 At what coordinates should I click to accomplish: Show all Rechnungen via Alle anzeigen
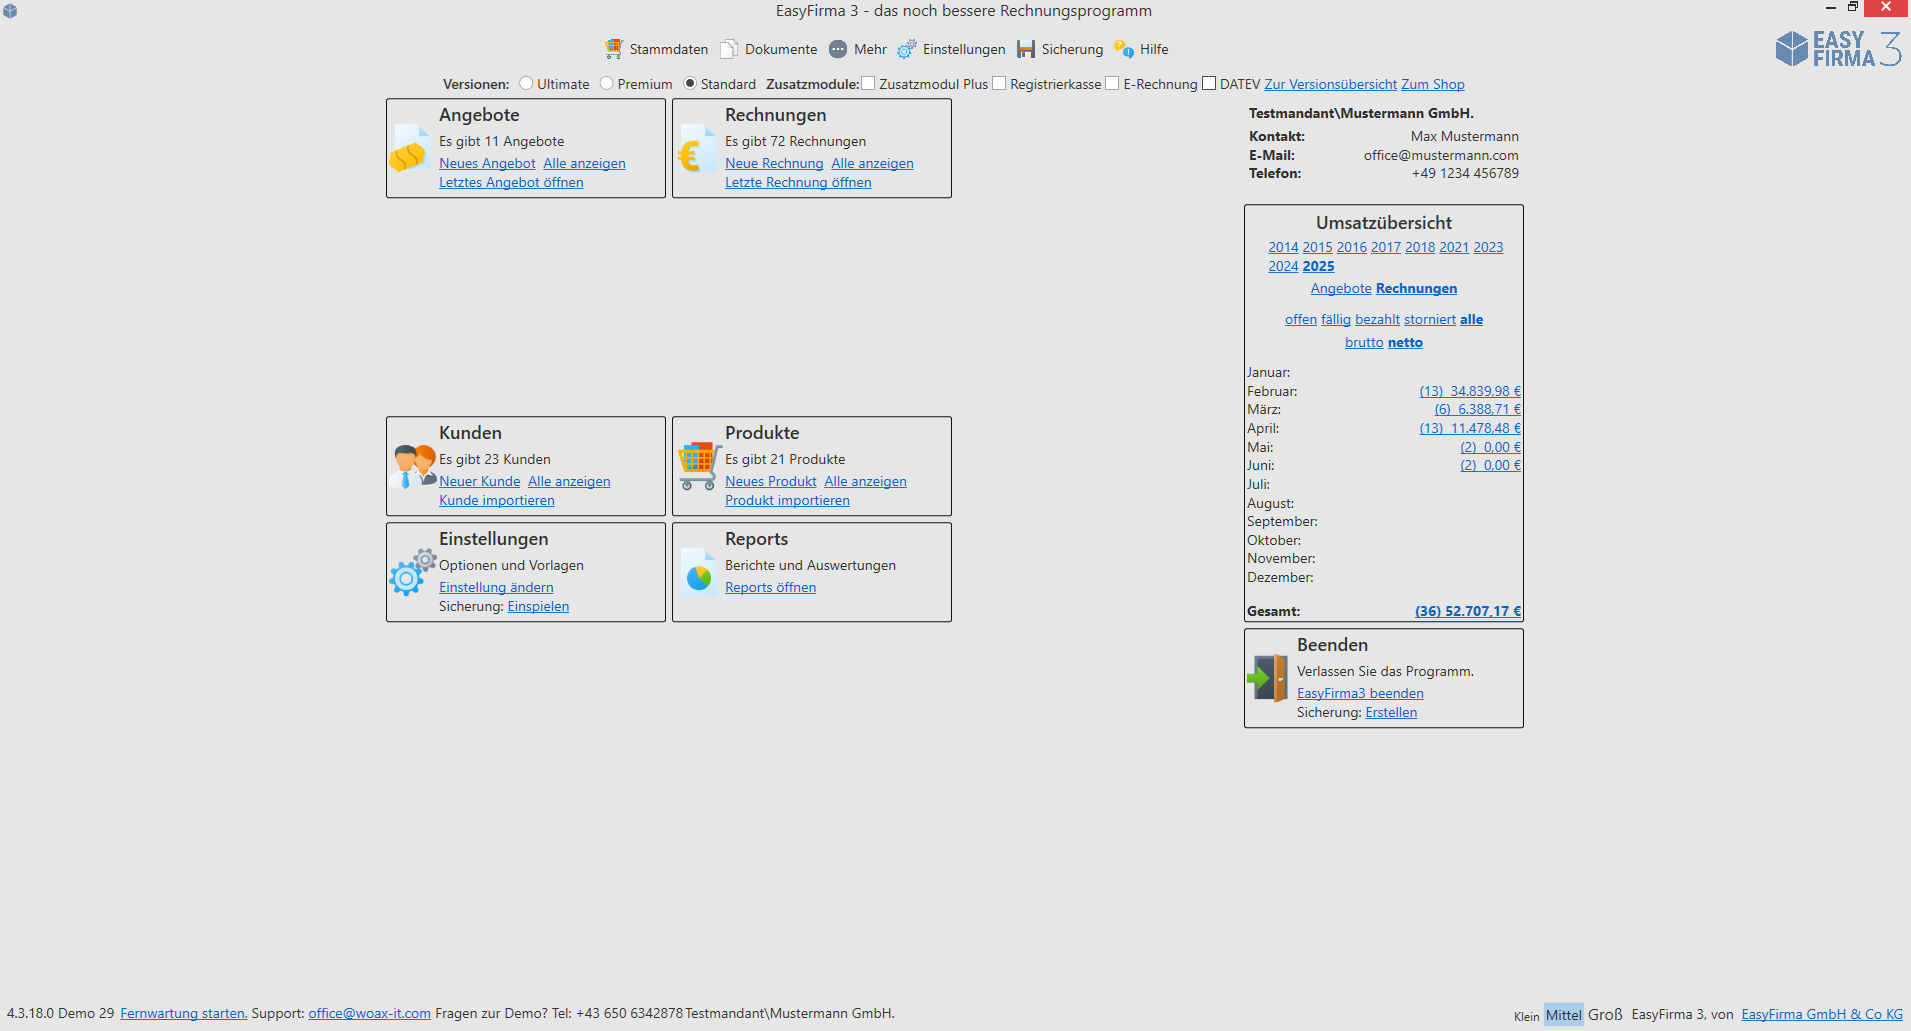872,164
